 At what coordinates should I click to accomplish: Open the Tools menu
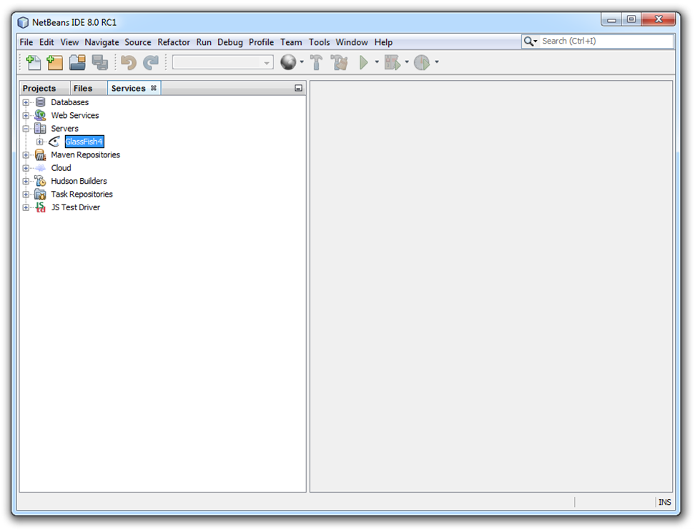[319, 42]
